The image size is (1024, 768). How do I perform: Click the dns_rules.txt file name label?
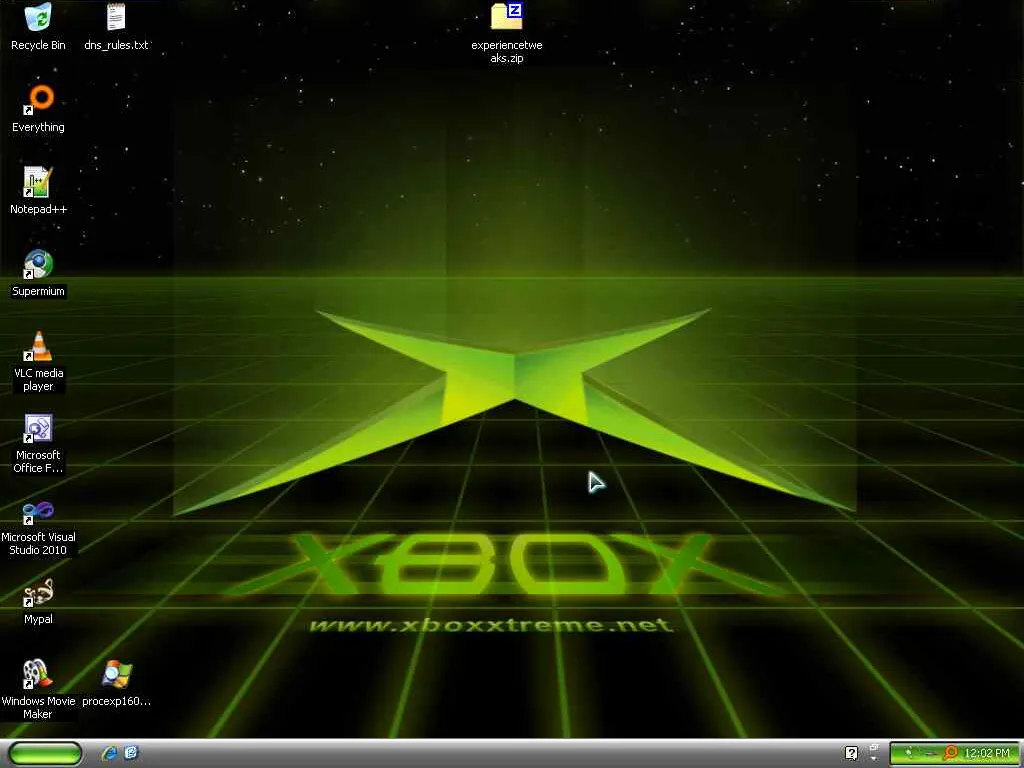coord(116,45)
